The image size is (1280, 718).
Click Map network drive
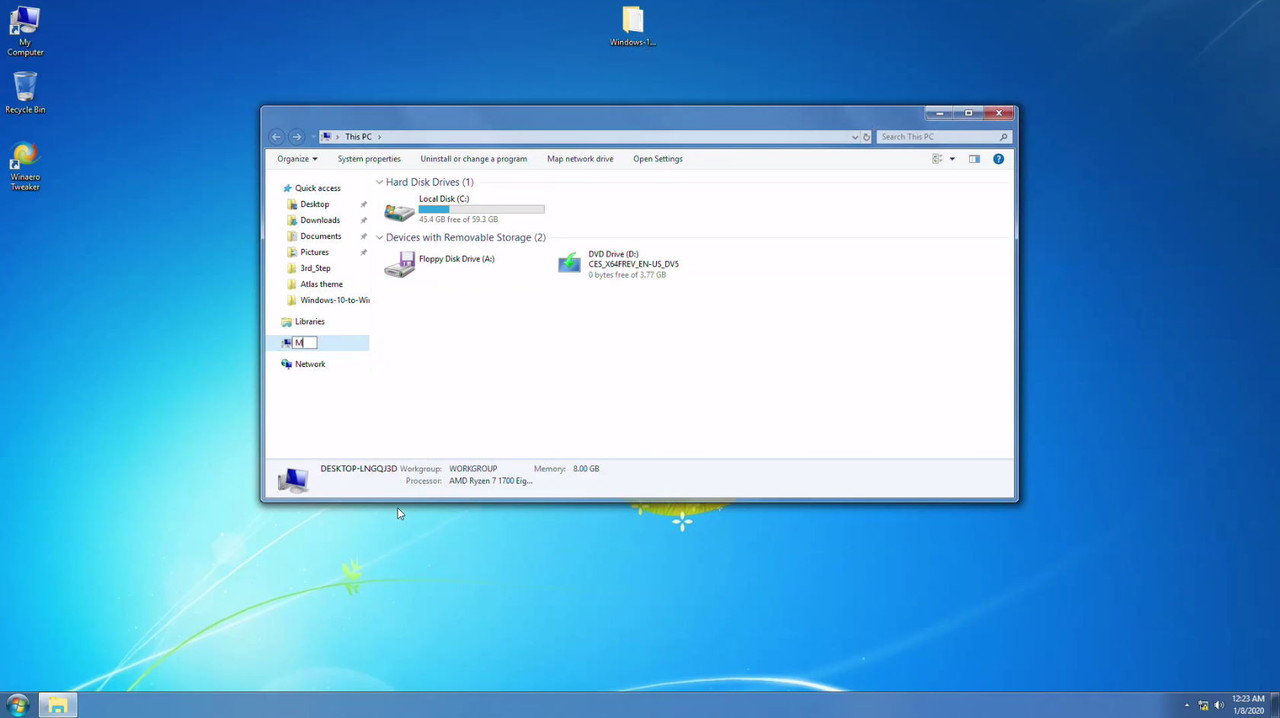[580, 159]
